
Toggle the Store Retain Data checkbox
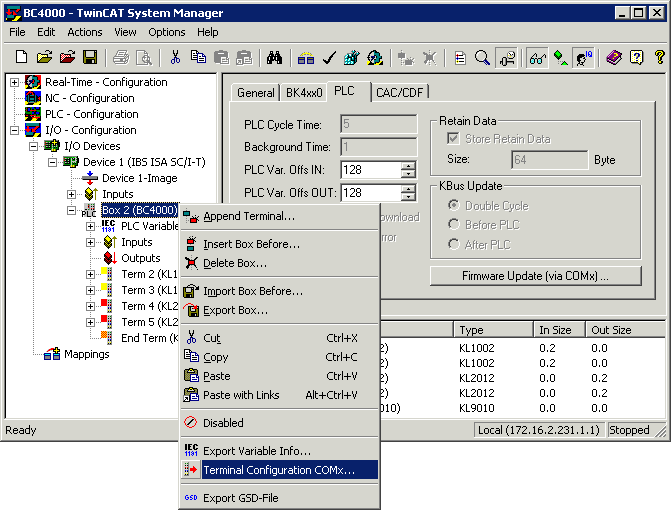tap(453, 138)
